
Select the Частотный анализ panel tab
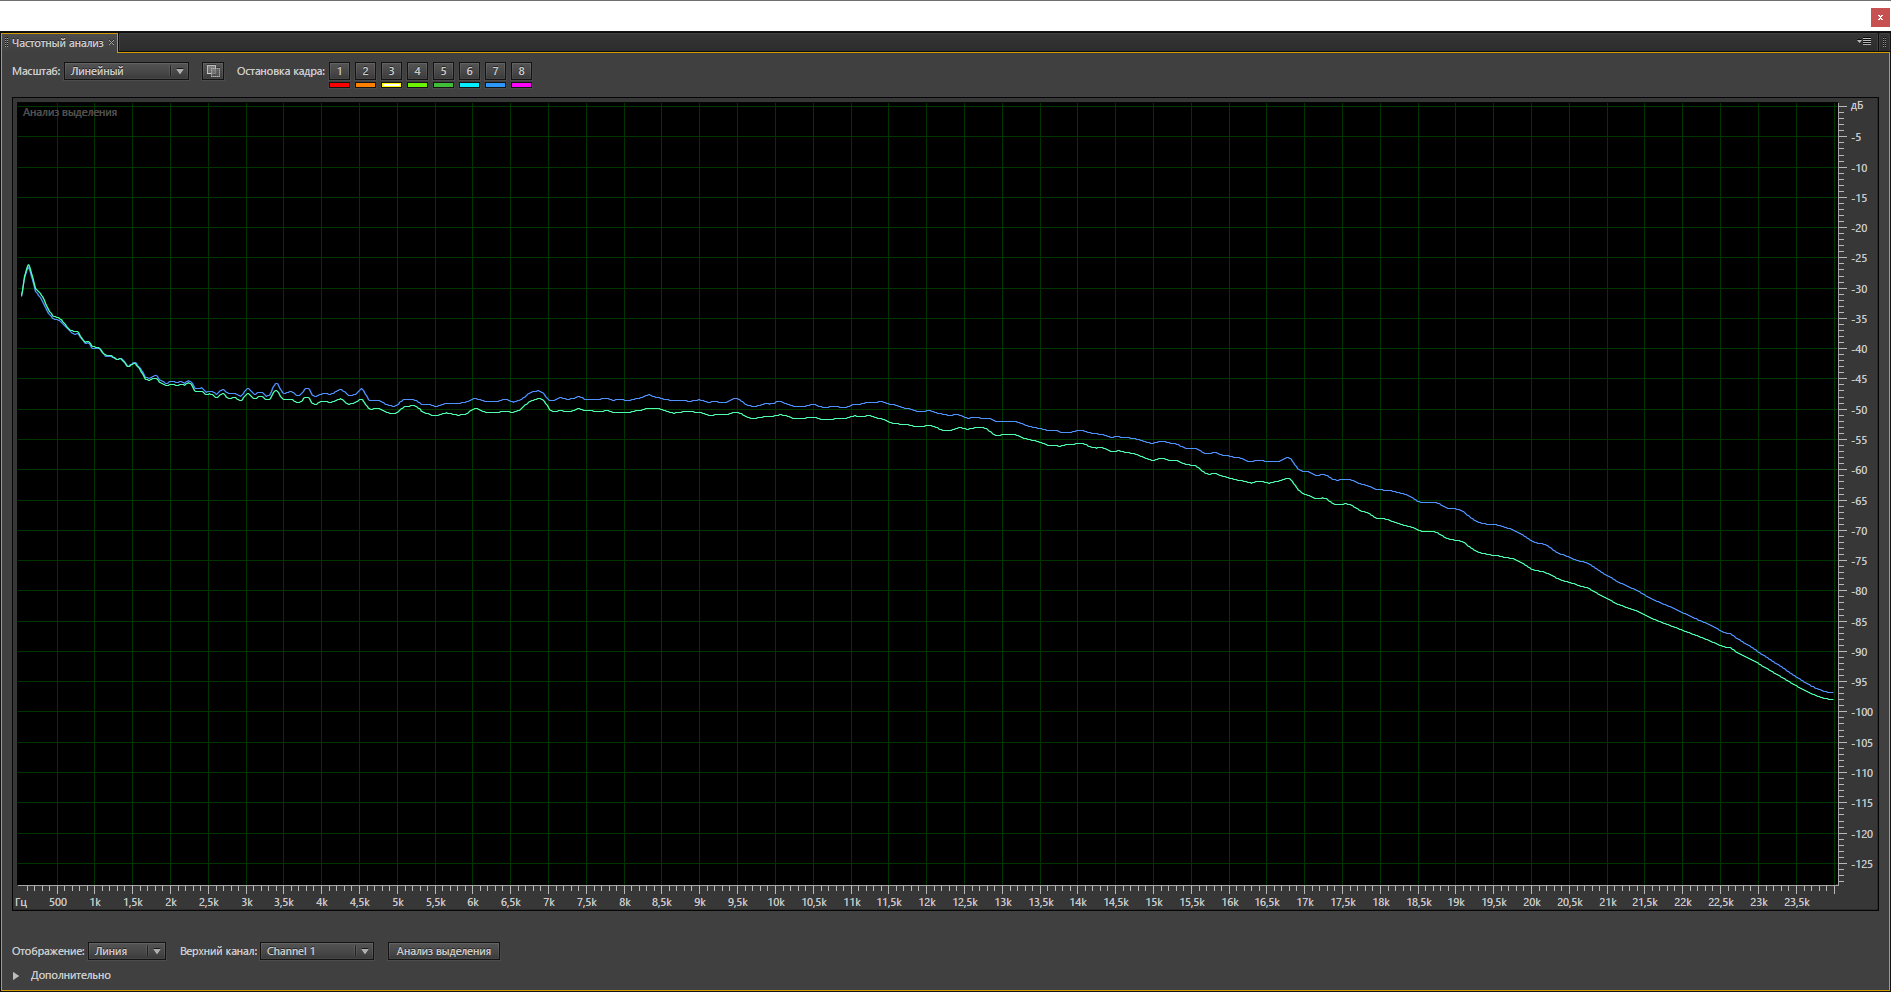click(58, 43)
